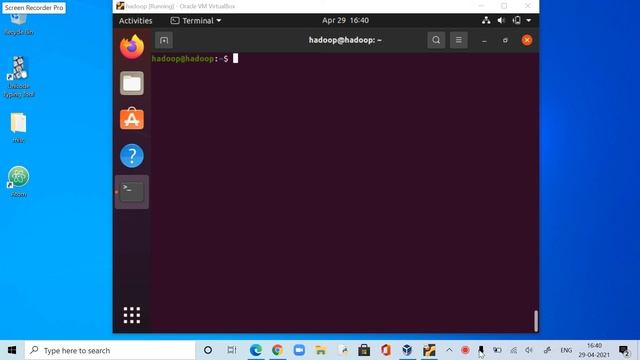This screenshot has width=640, height=360.
Task: Open Windows volume tray icon
Action: (x=529, y=350)
